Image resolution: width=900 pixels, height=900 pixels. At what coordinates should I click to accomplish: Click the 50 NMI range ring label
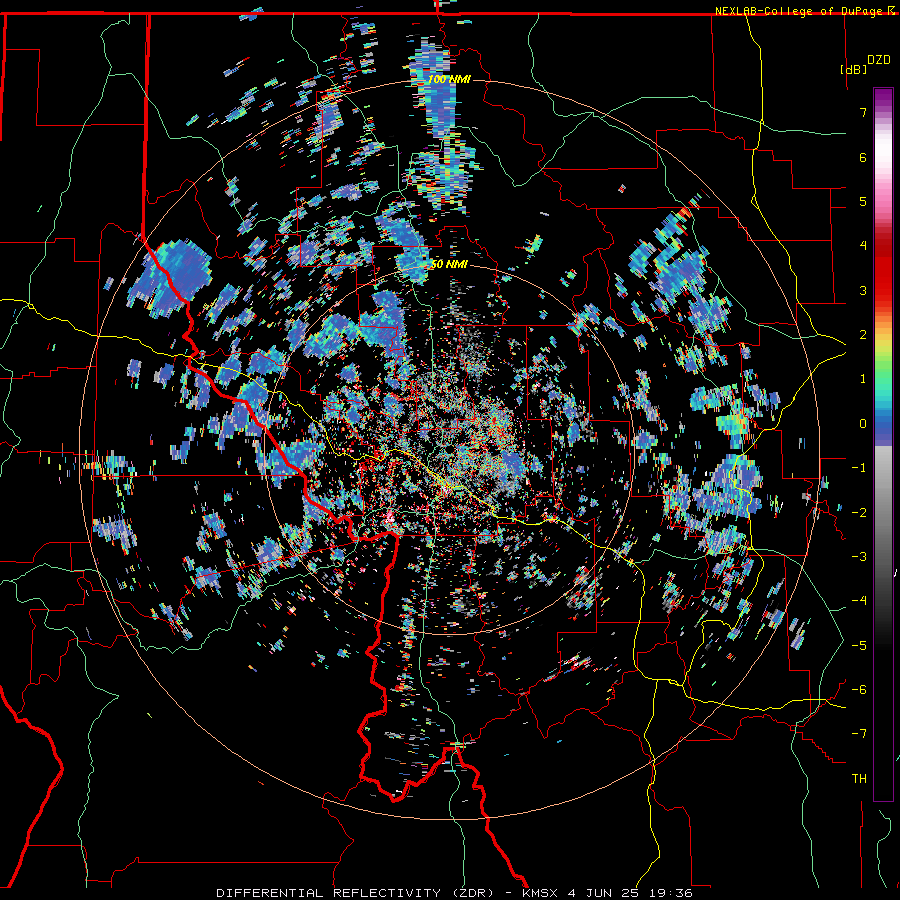(x=449, y=264)
